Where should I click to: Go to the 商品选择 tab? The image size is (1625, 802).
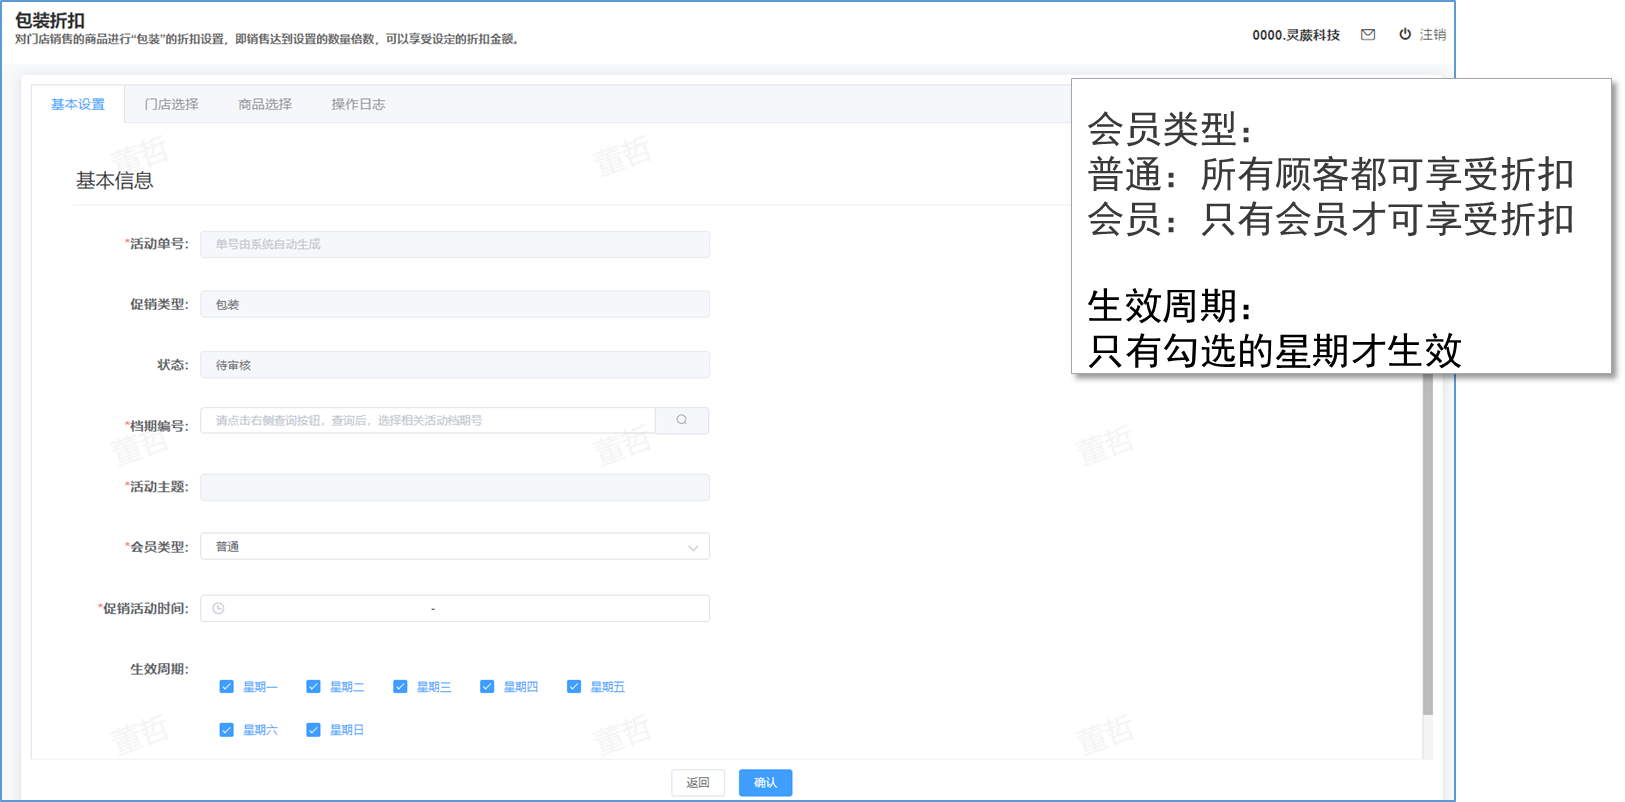click(265, 104)
